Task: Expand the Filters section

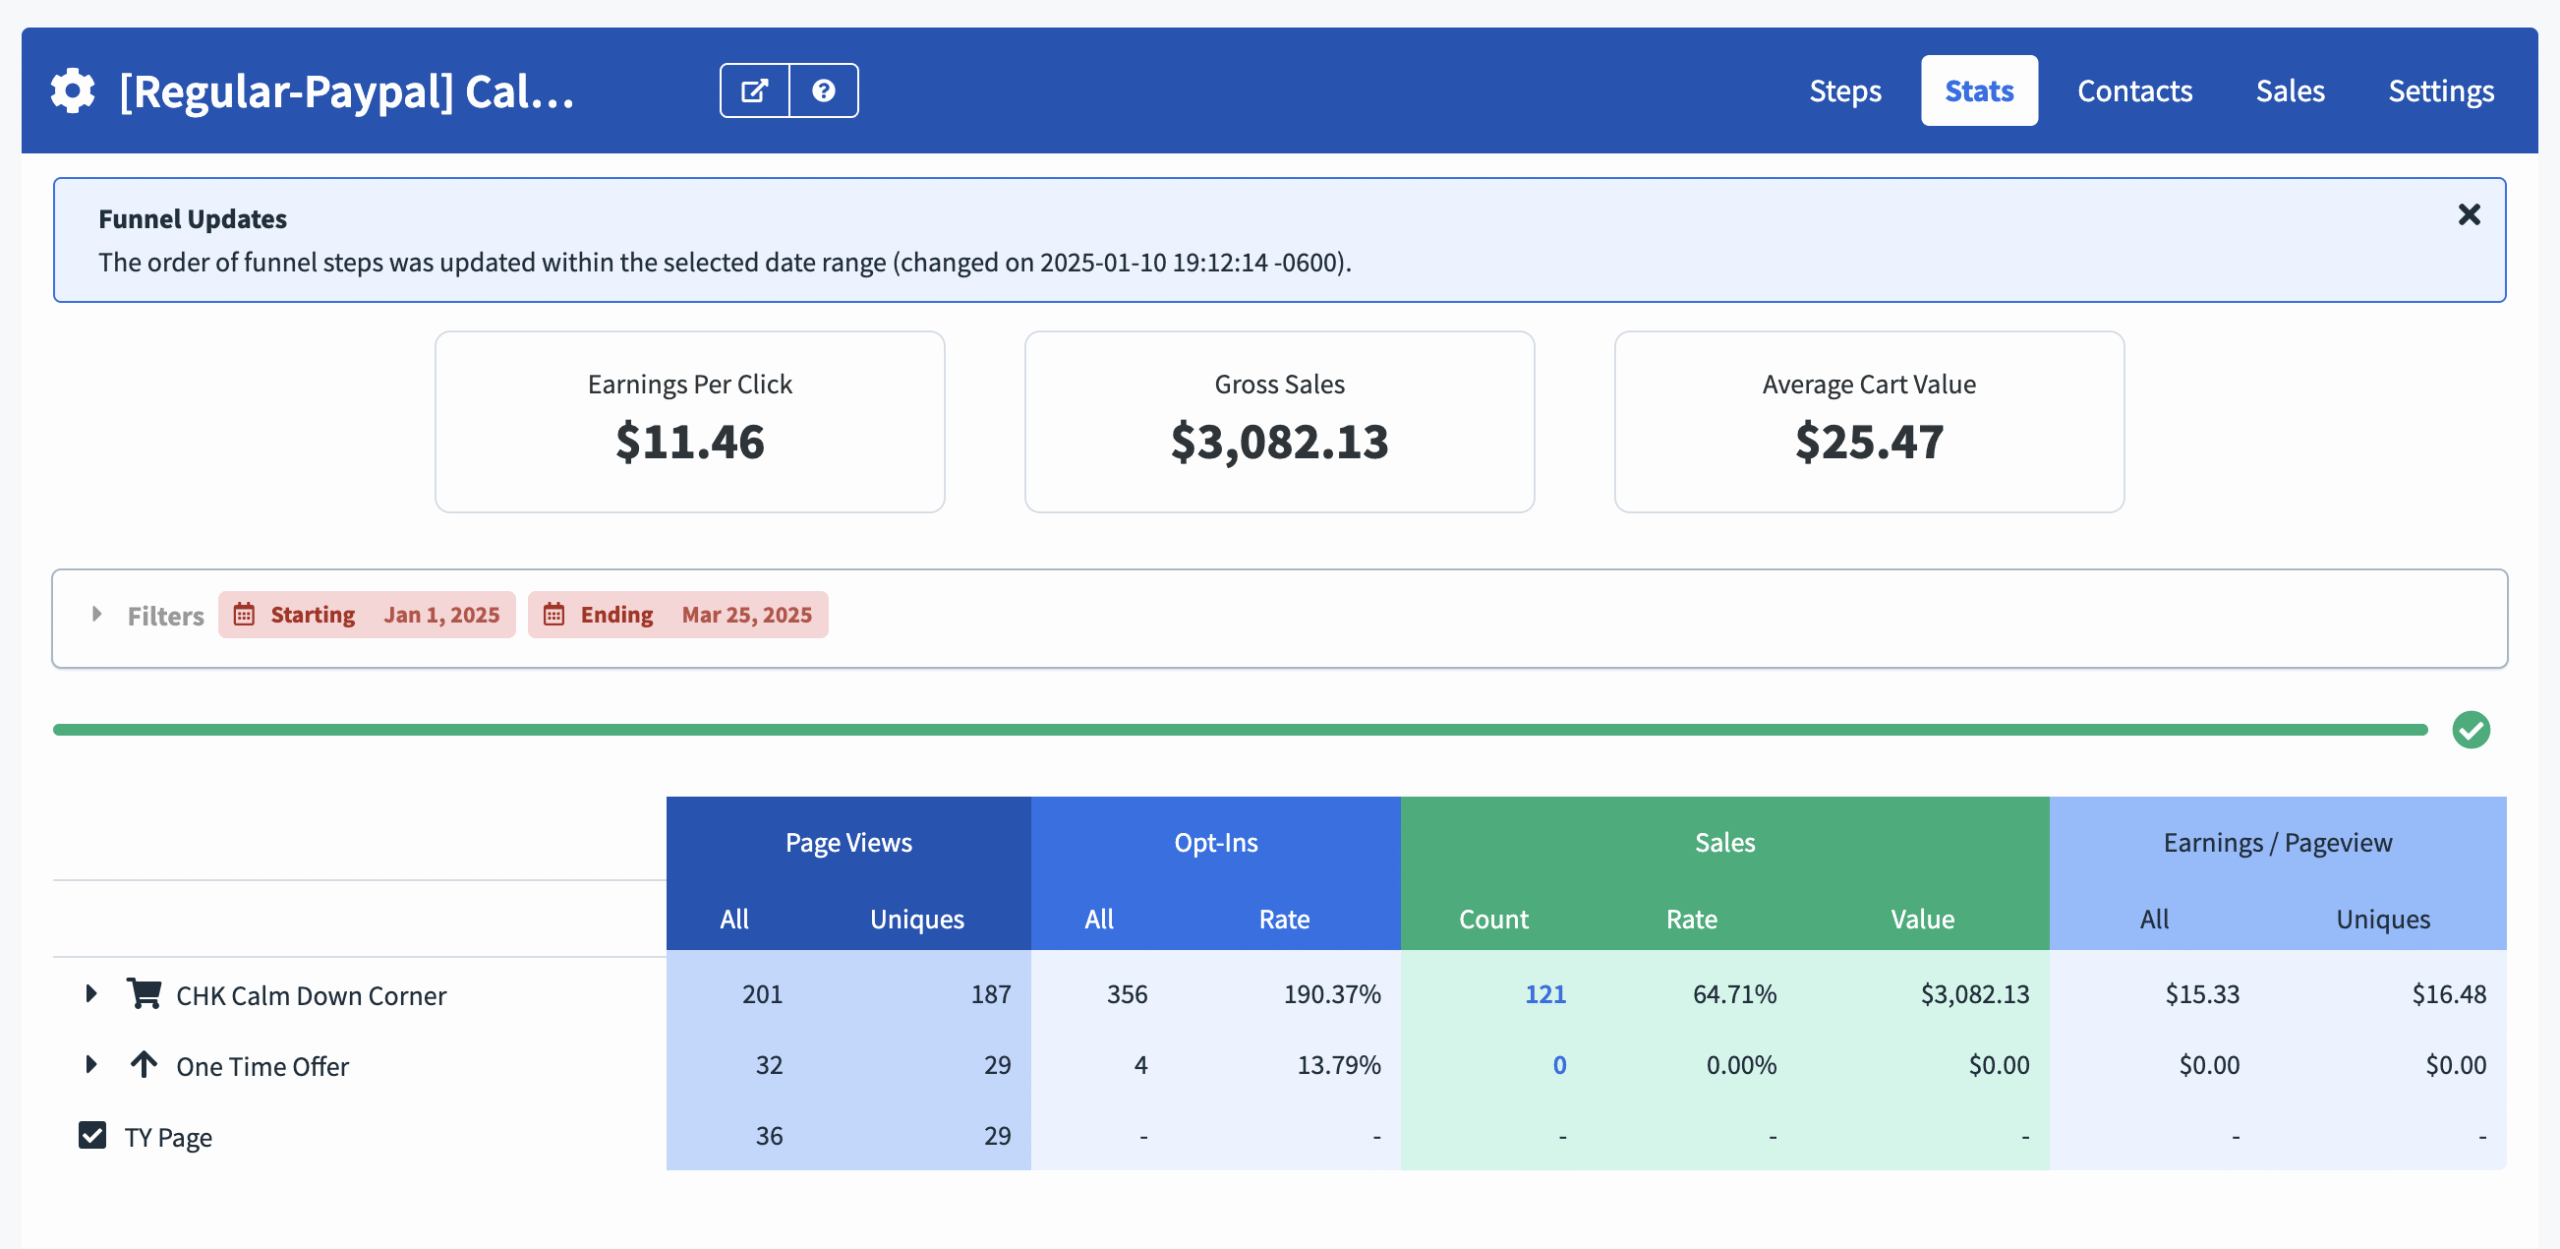Action: pyautogui.click(x=97, y=614)
